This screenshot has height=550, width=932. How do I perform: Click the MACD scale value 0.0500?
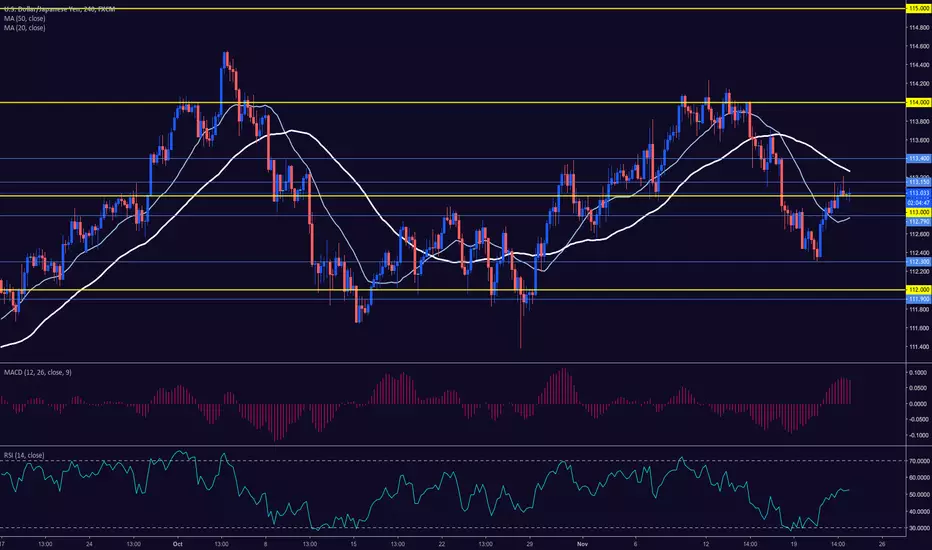(x=918, y=388)
